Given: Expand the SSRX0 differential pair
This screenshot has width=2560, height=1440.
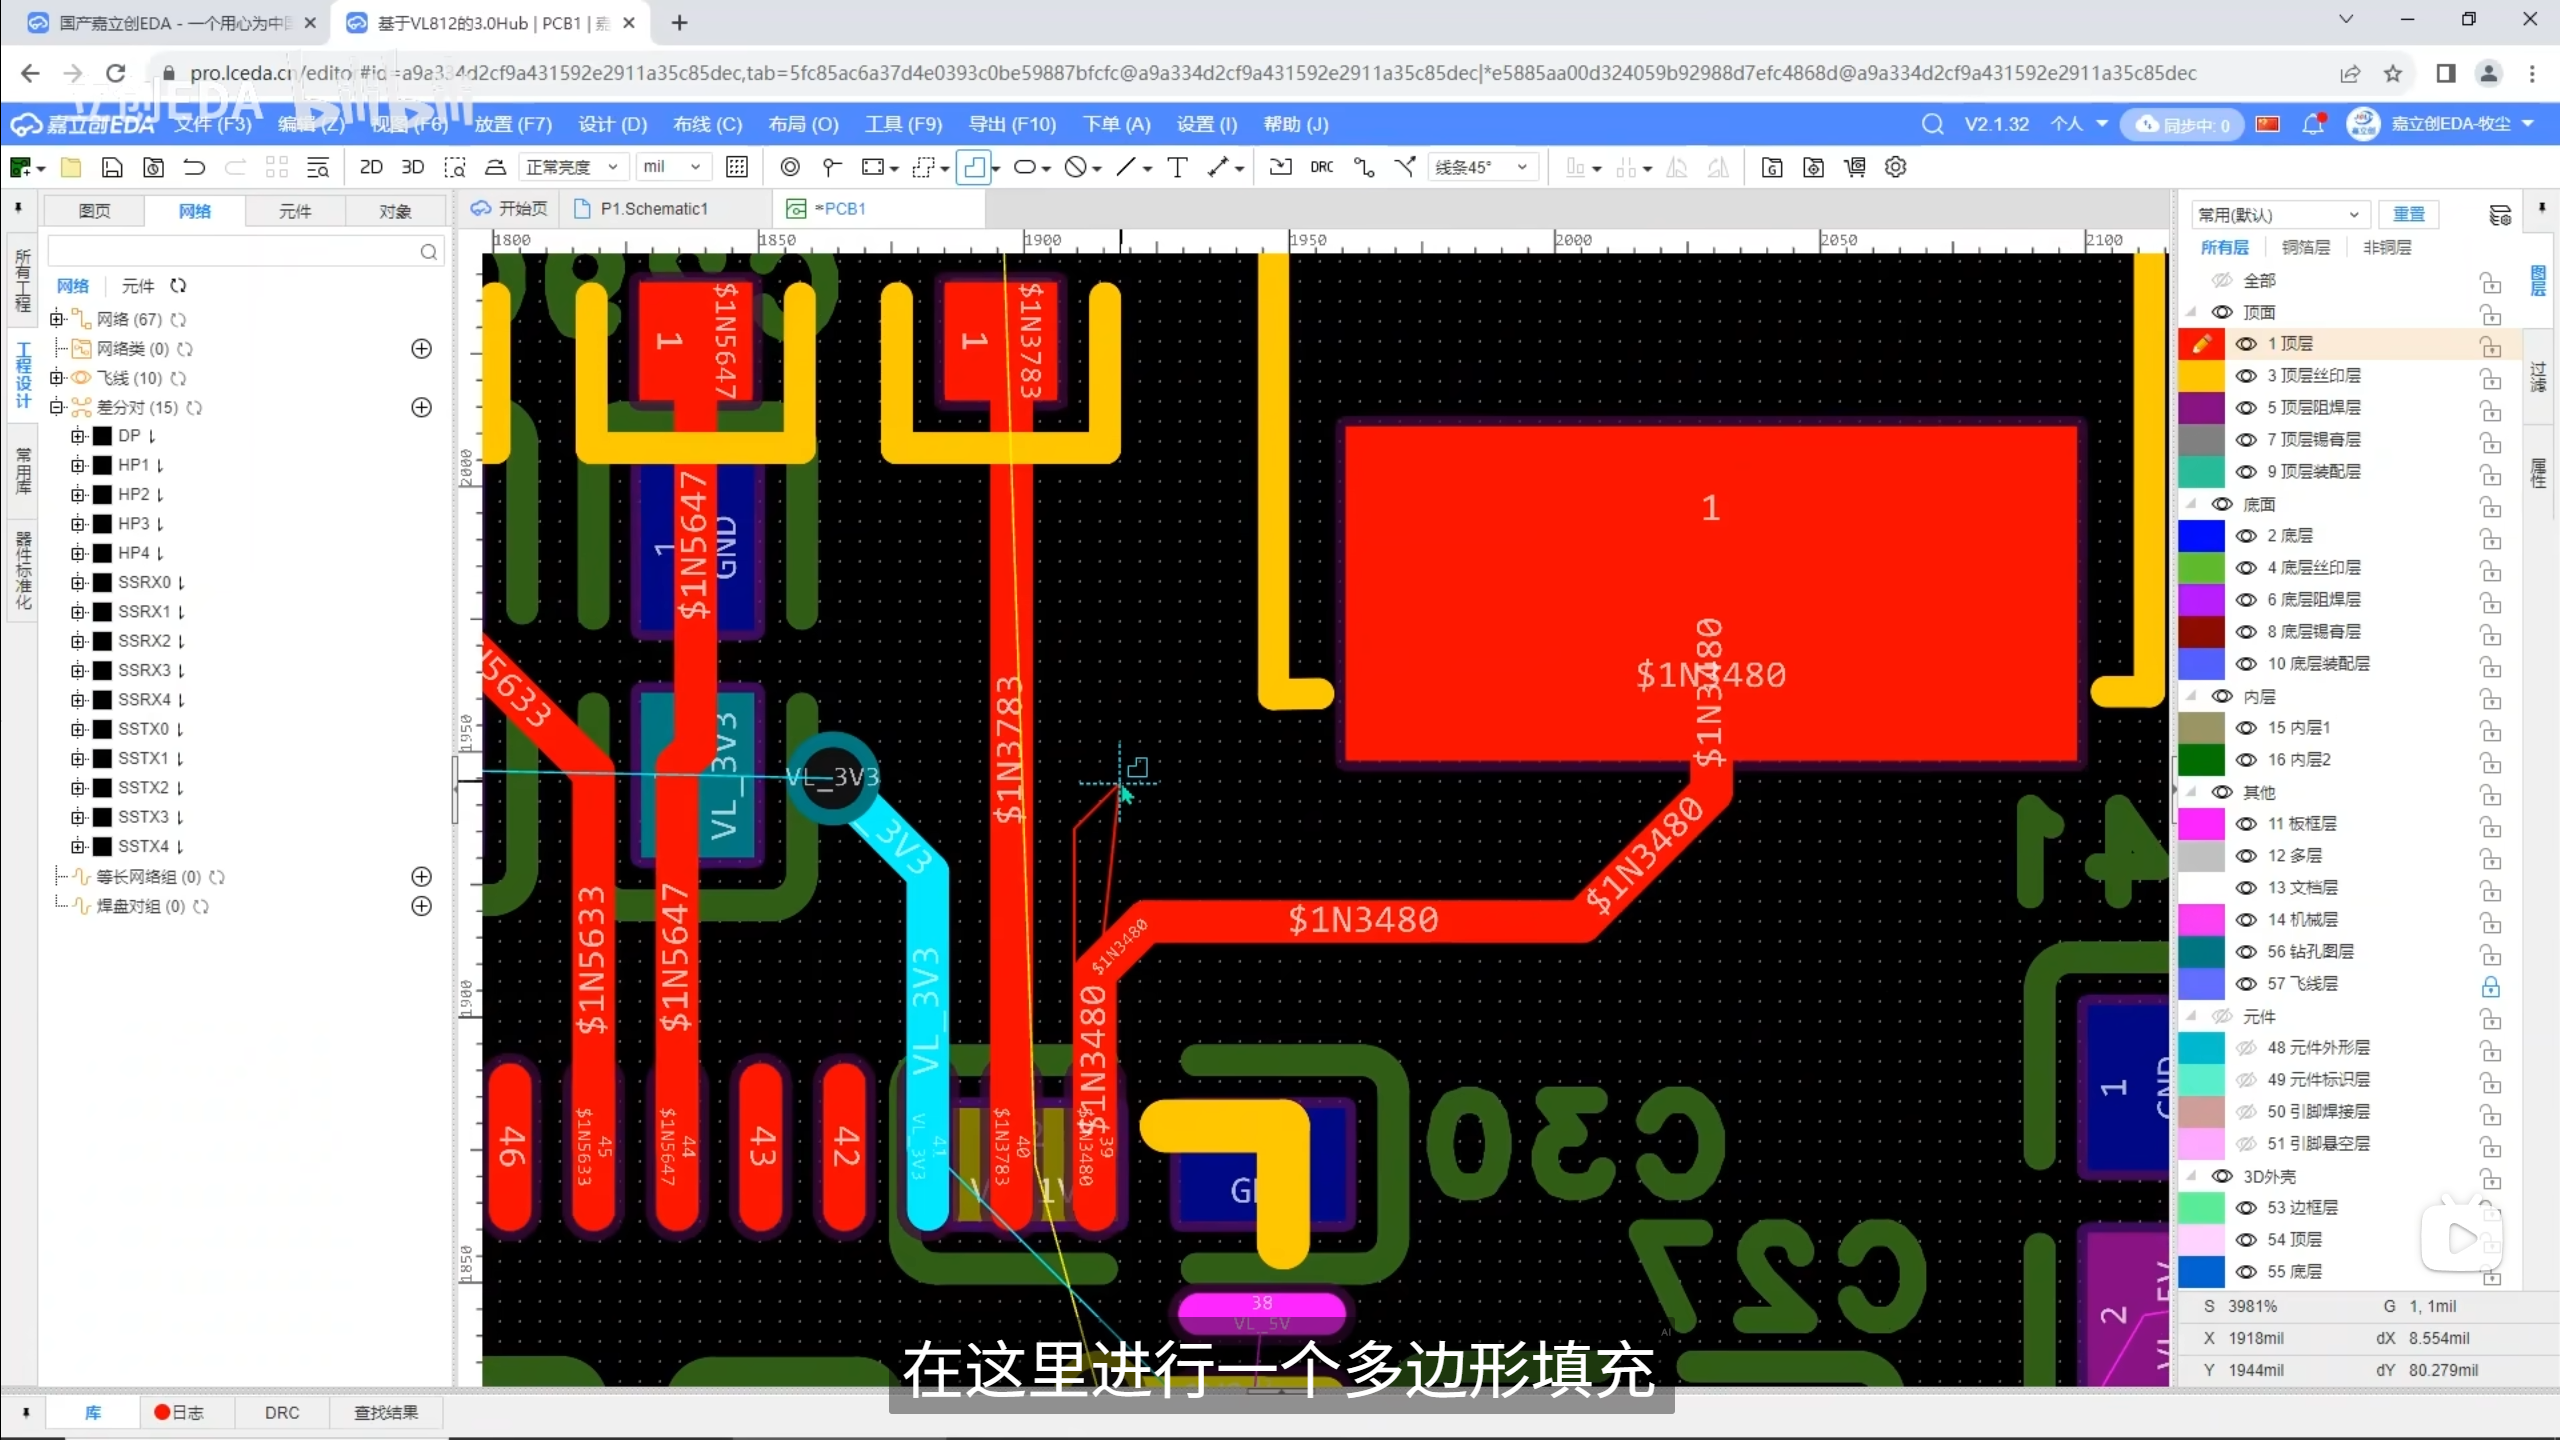Looking at the screenshot, I should 78,583.
